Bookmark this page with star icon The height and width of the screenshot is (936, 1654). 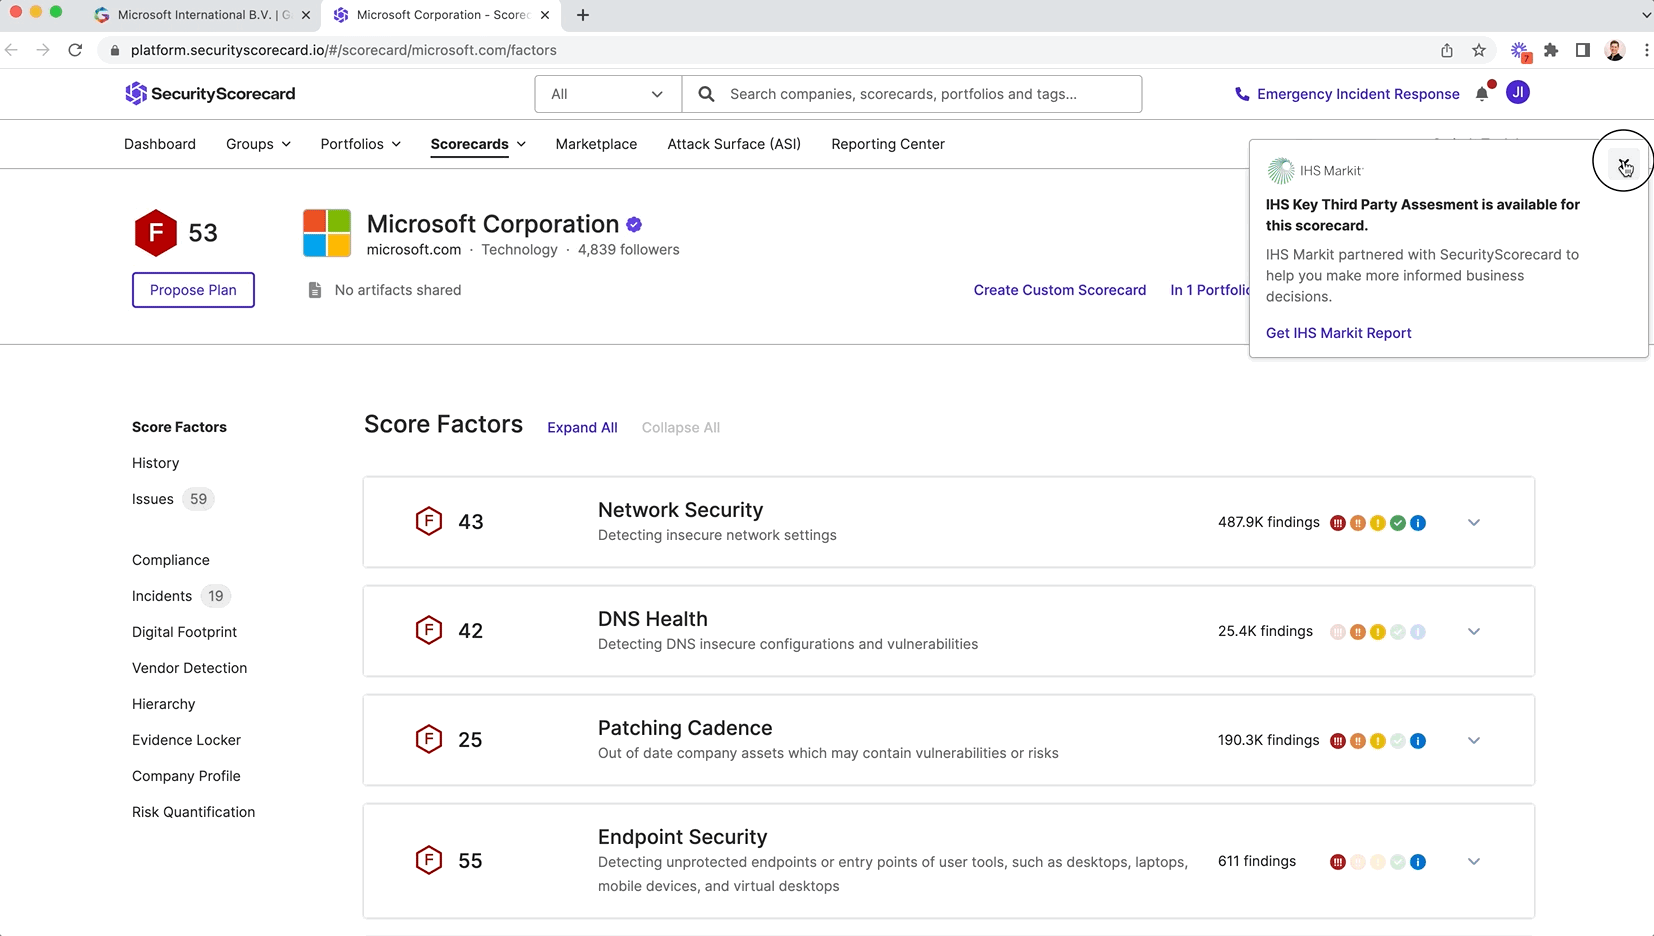[1479, 50]
